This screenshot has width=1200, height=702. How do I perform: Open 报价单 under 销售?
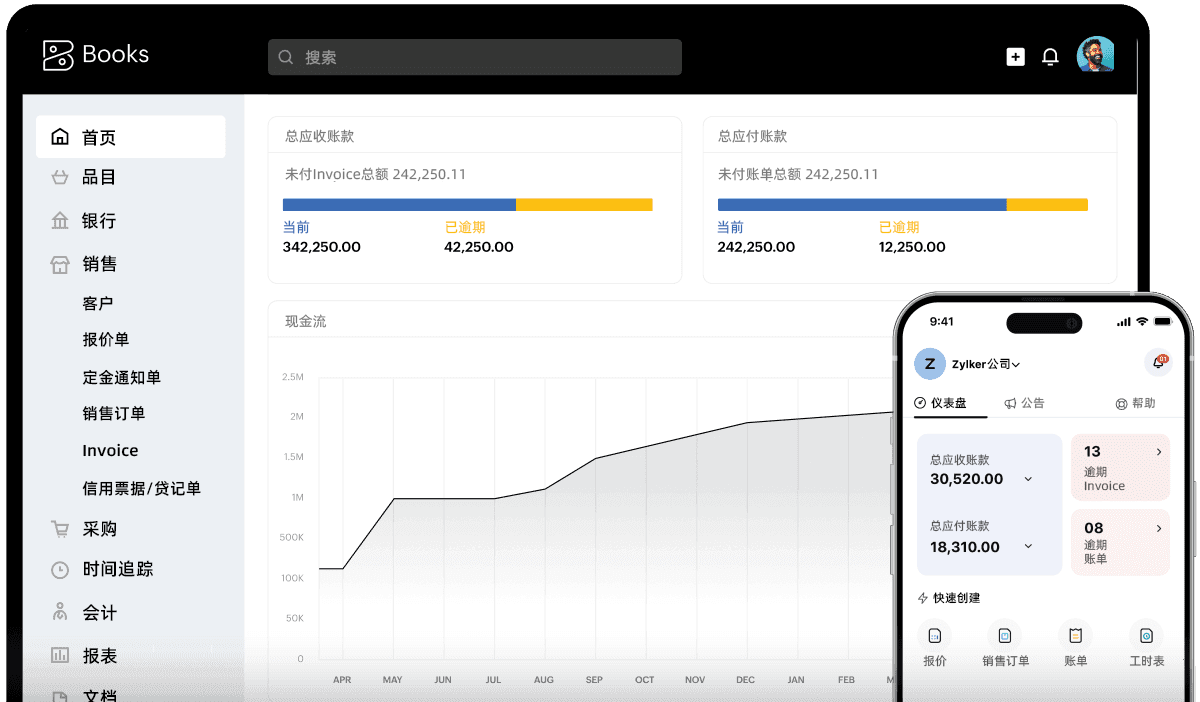click(x=106, y=340)
